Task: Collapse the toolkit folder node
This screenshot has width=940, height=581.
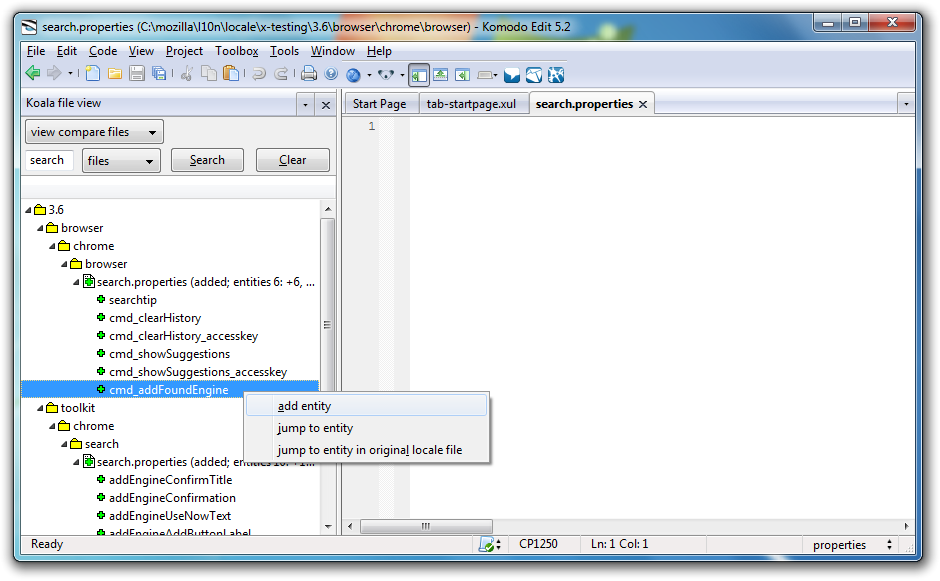Action: click(40, 408)
